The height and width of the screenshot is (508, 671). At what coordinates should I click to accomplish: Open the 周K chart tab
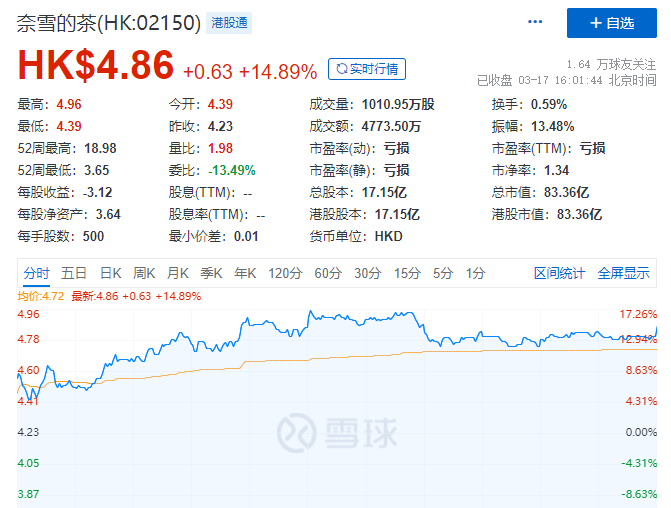(144, 273)
